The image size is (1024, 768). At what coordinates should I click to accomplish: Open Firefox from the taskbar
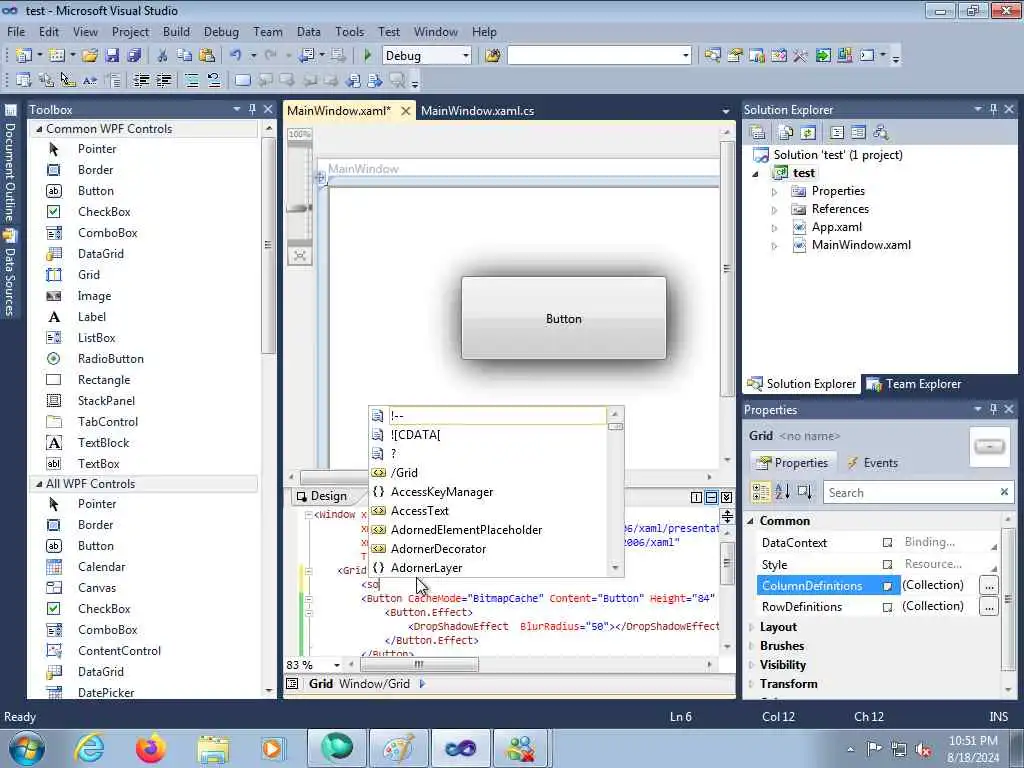point(151,748)
